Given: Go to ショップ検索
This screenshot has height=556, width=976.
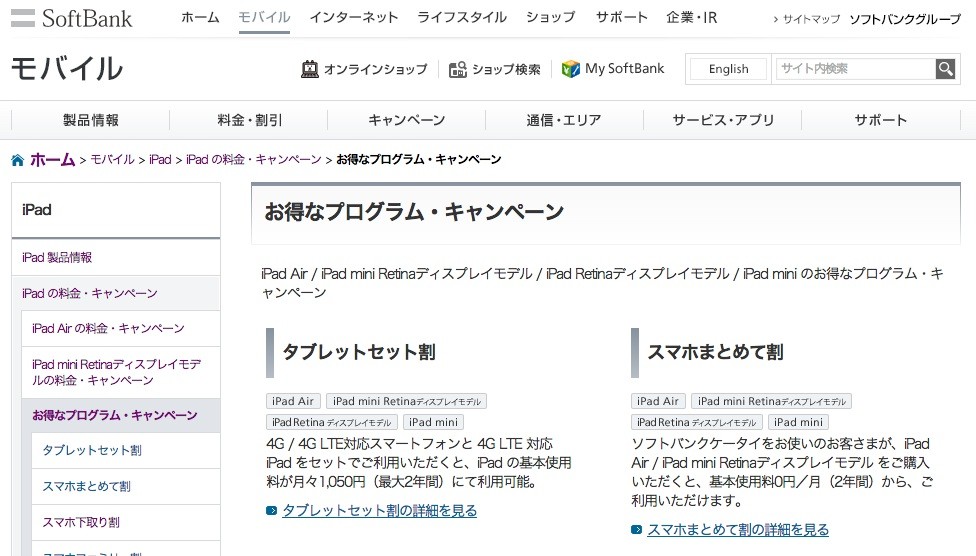Looking at the screenshot, I should click(505, 69).
